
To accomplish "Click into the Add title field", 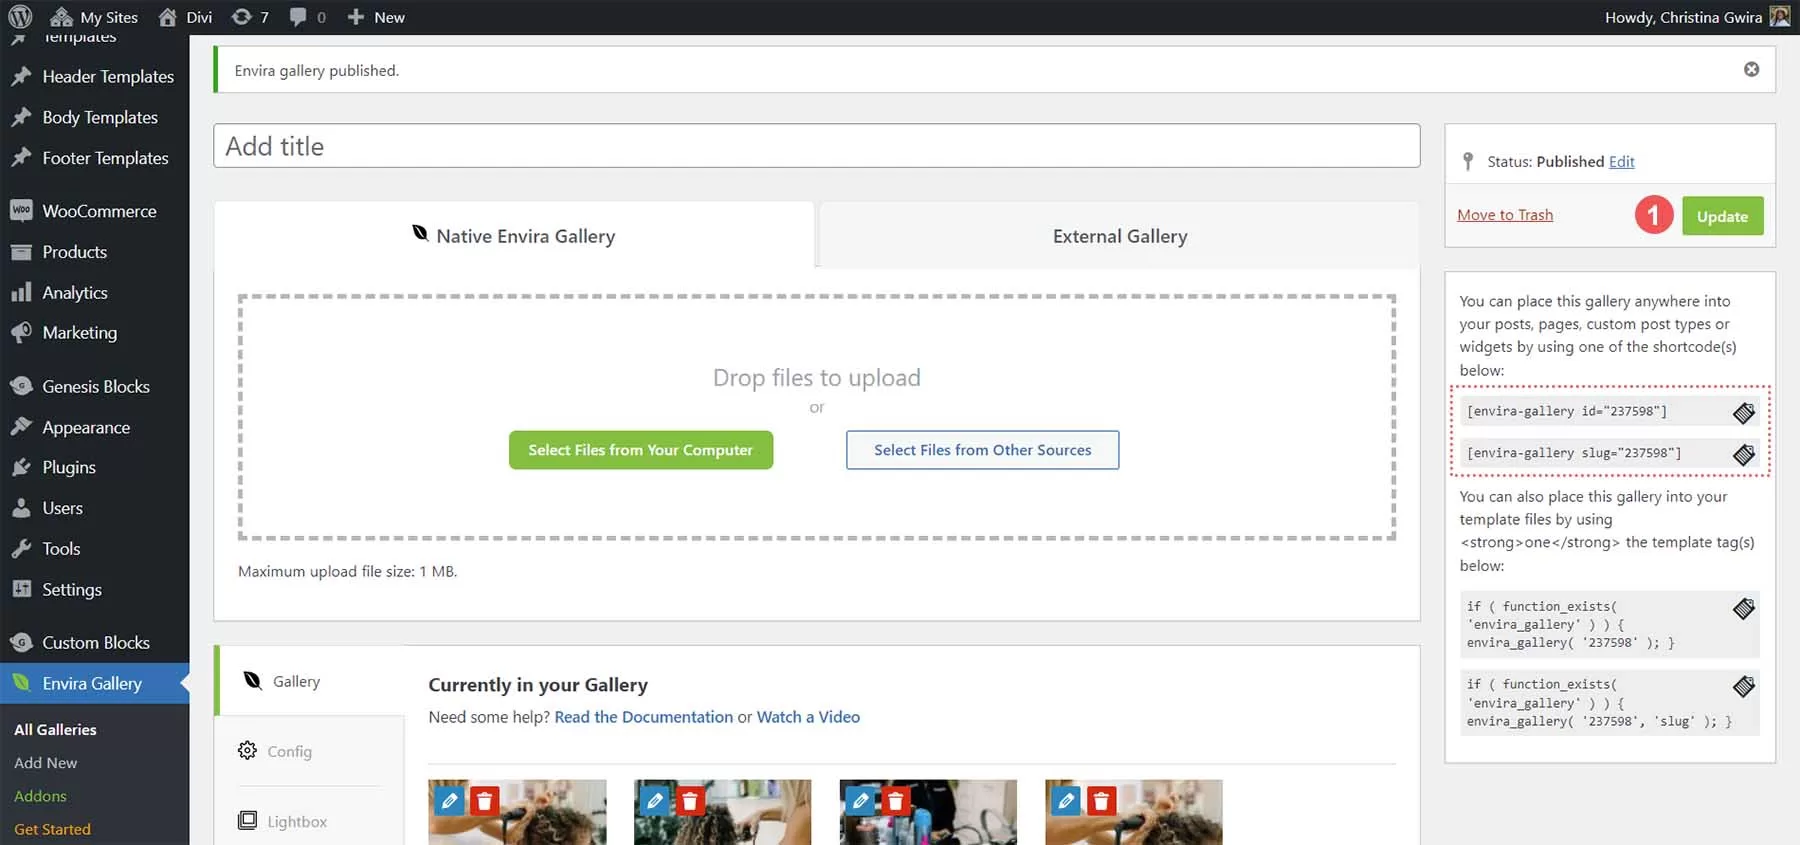I will [816, 146].
